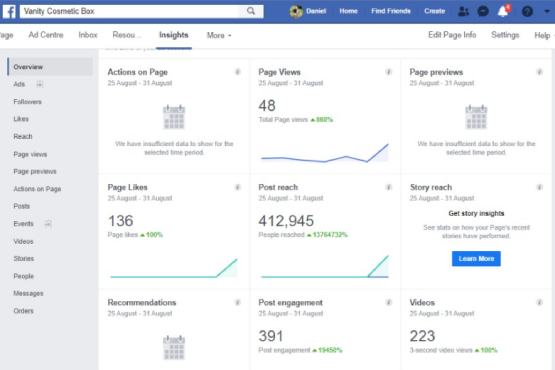Open Events in the sidebar
555x370 pixels.
(23, 224)
